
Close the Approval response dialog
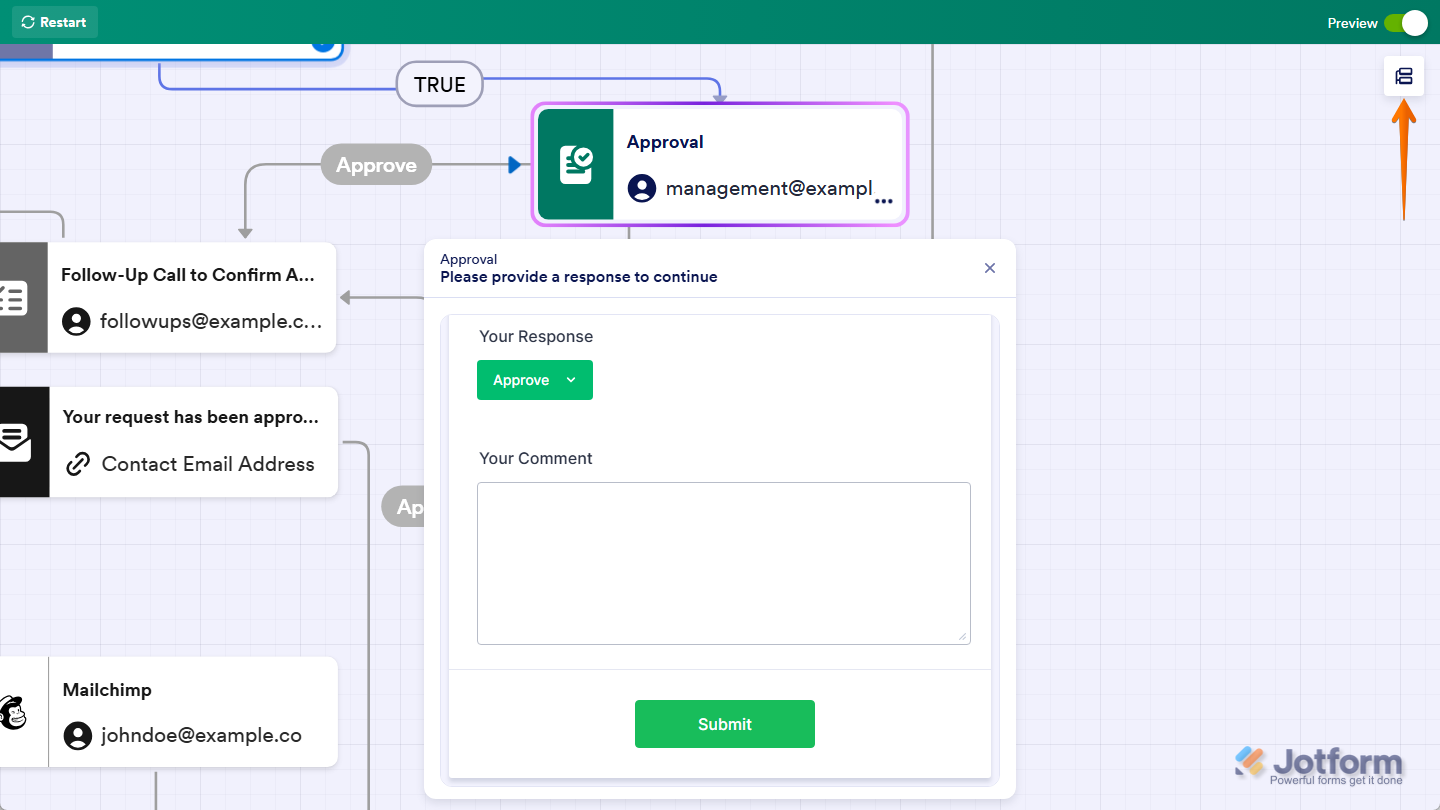click(x=989, y=268)
